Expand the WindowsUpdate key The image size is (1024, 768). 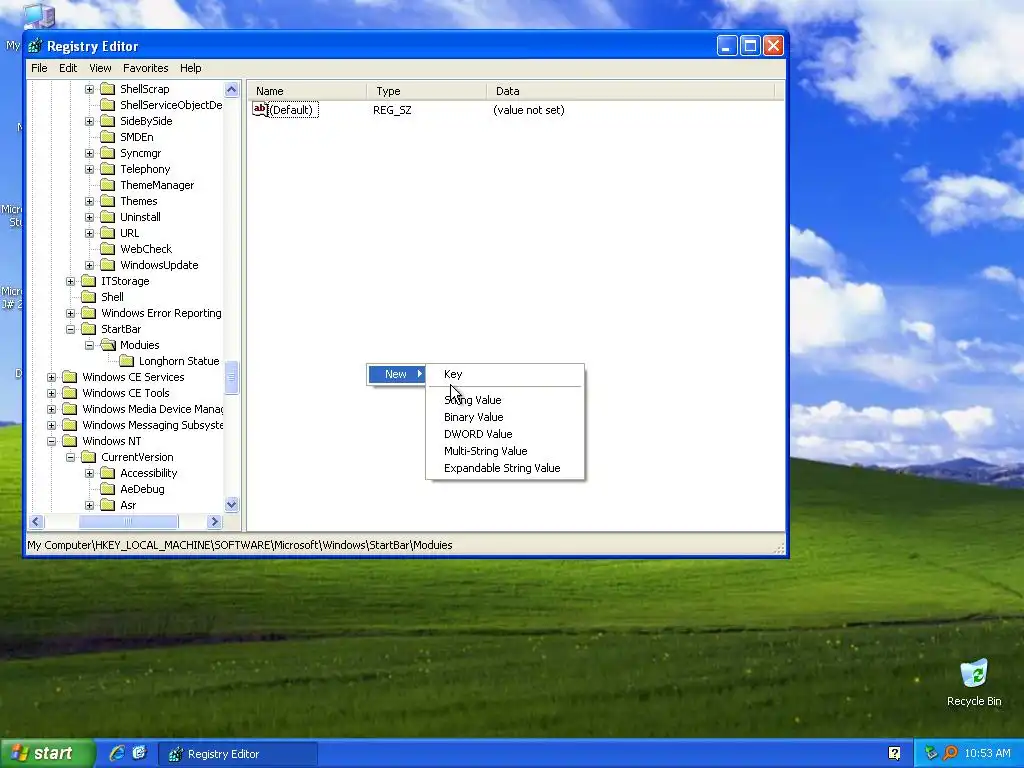click(x=89, y=265)
